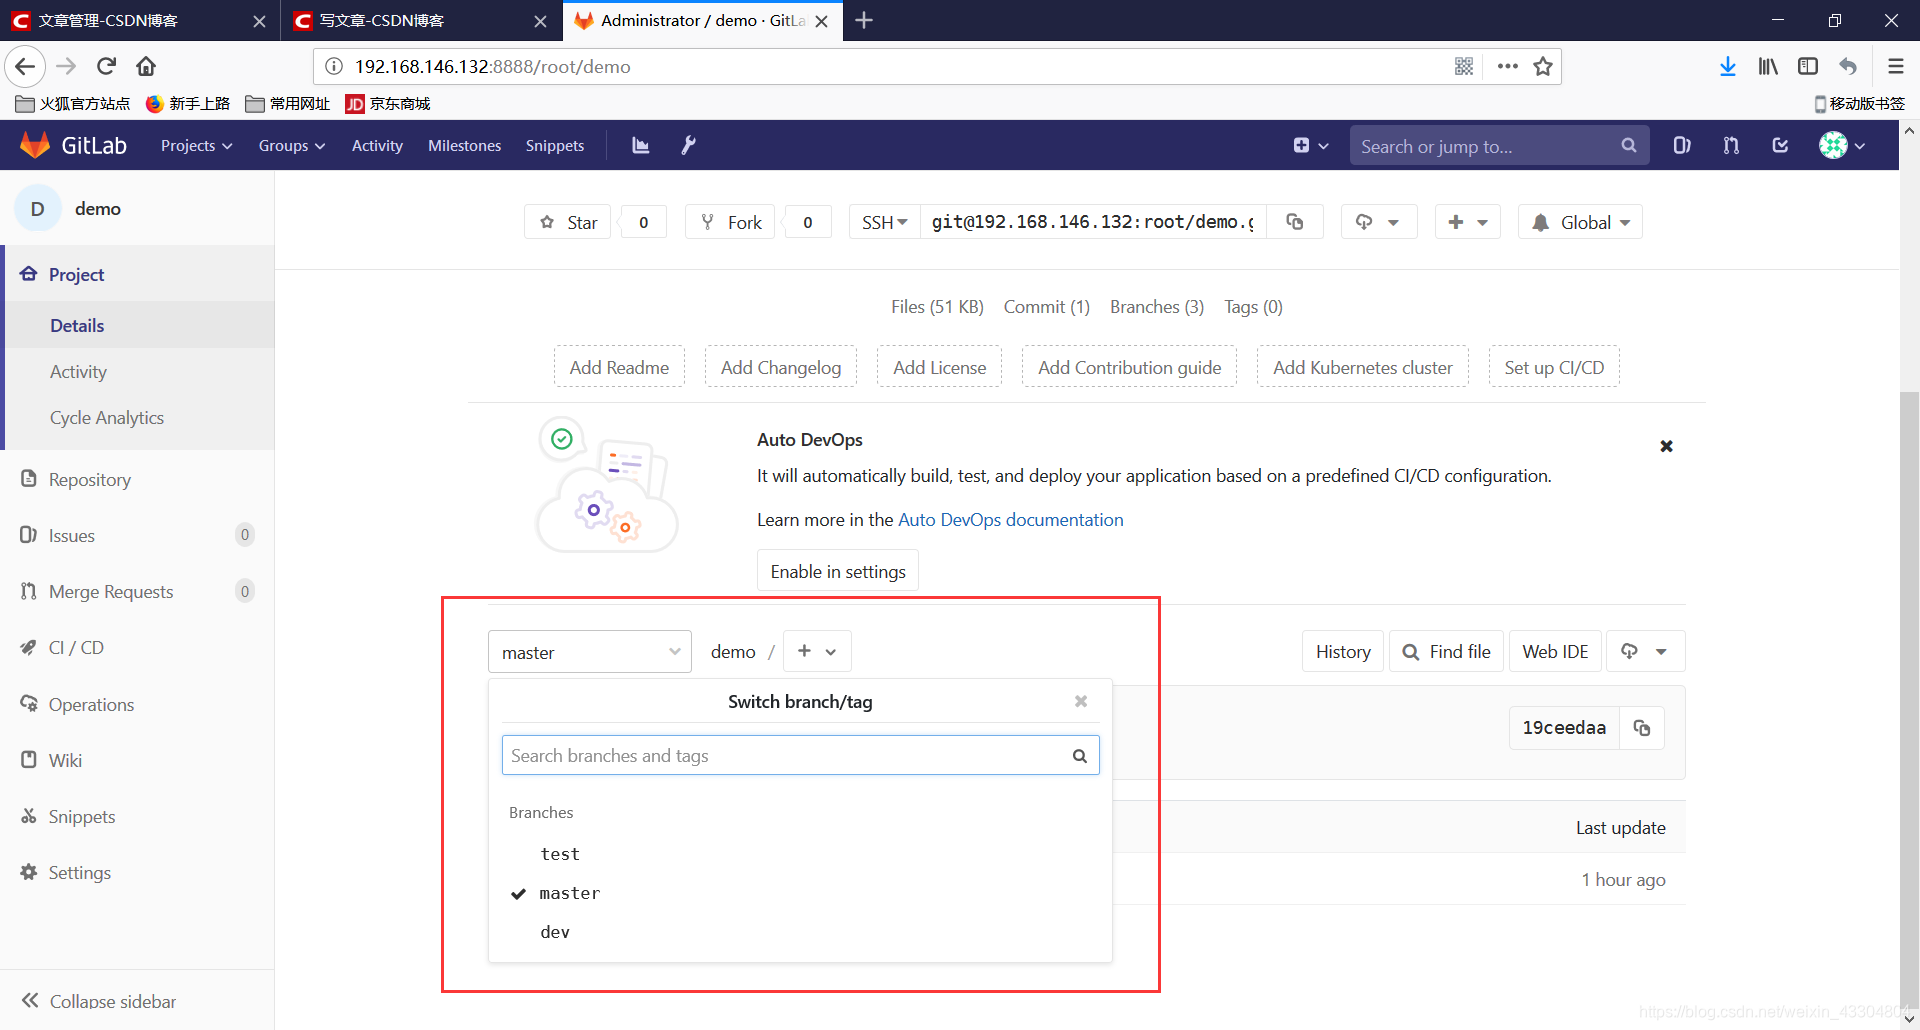View commit History
1920x1030 pixels.
(x=1343, y=651)
